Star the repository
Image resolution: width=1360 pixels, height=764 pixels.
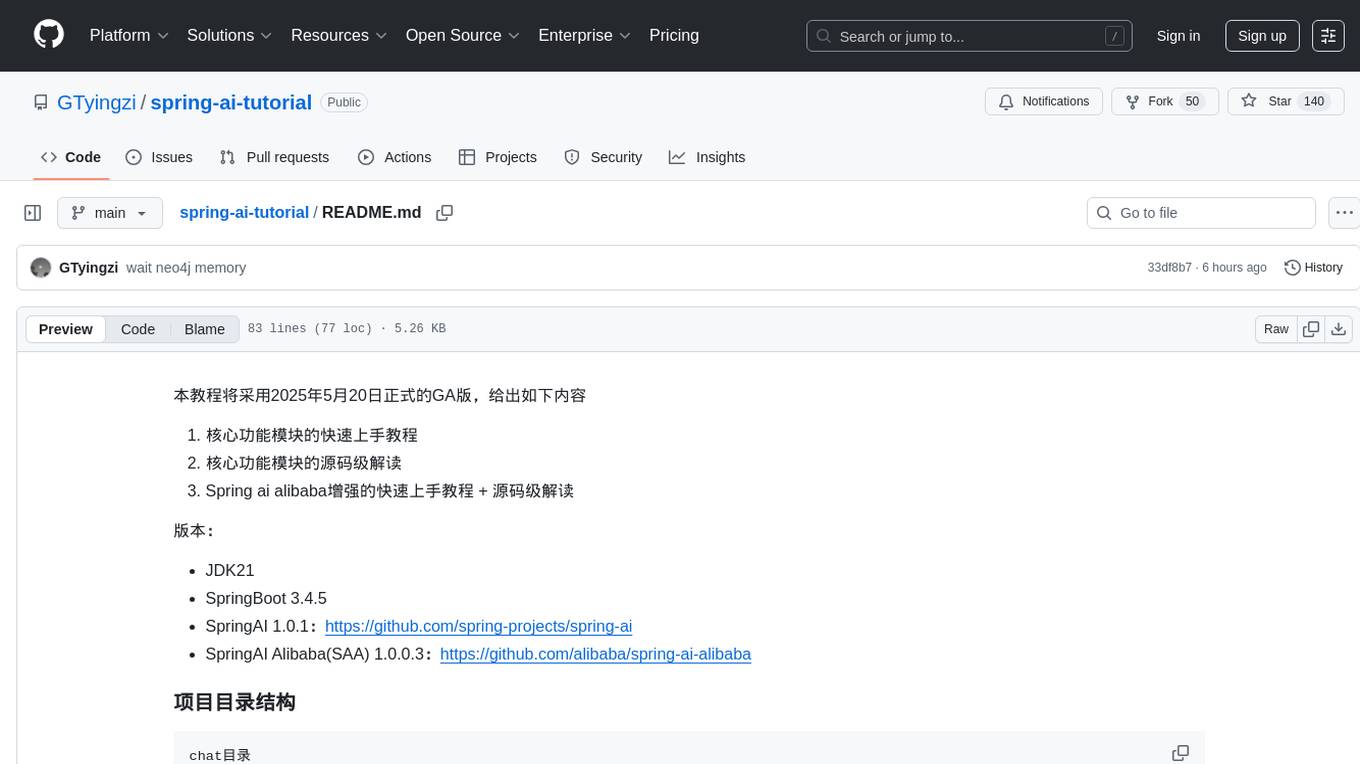[x=1286, y=102]
